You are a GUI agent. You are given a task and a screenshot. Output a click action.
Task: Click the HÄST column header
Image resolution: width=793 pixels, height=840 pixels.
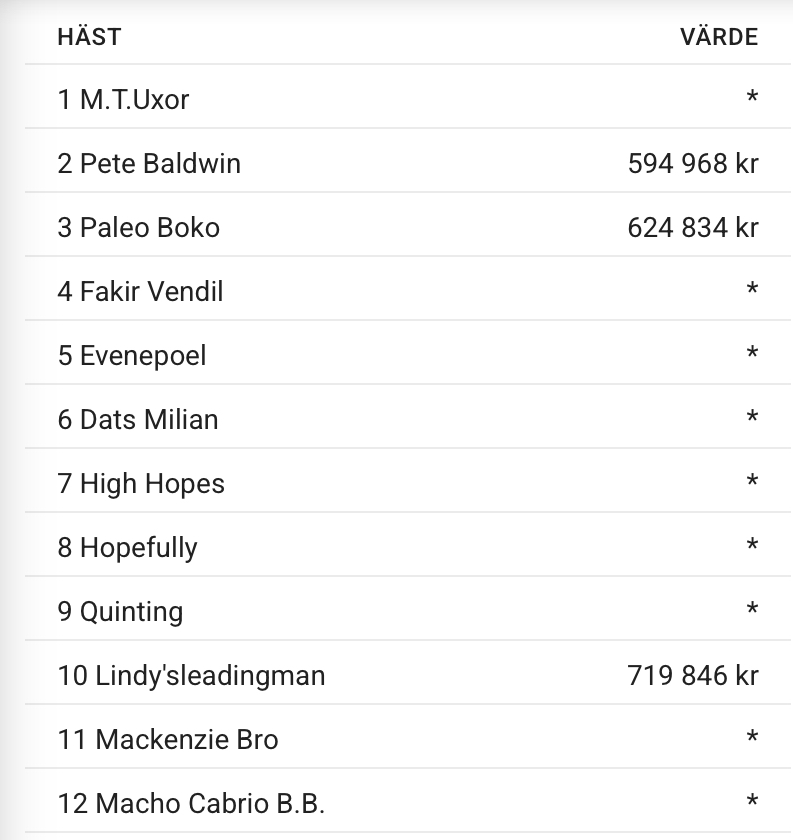[89, 37]
